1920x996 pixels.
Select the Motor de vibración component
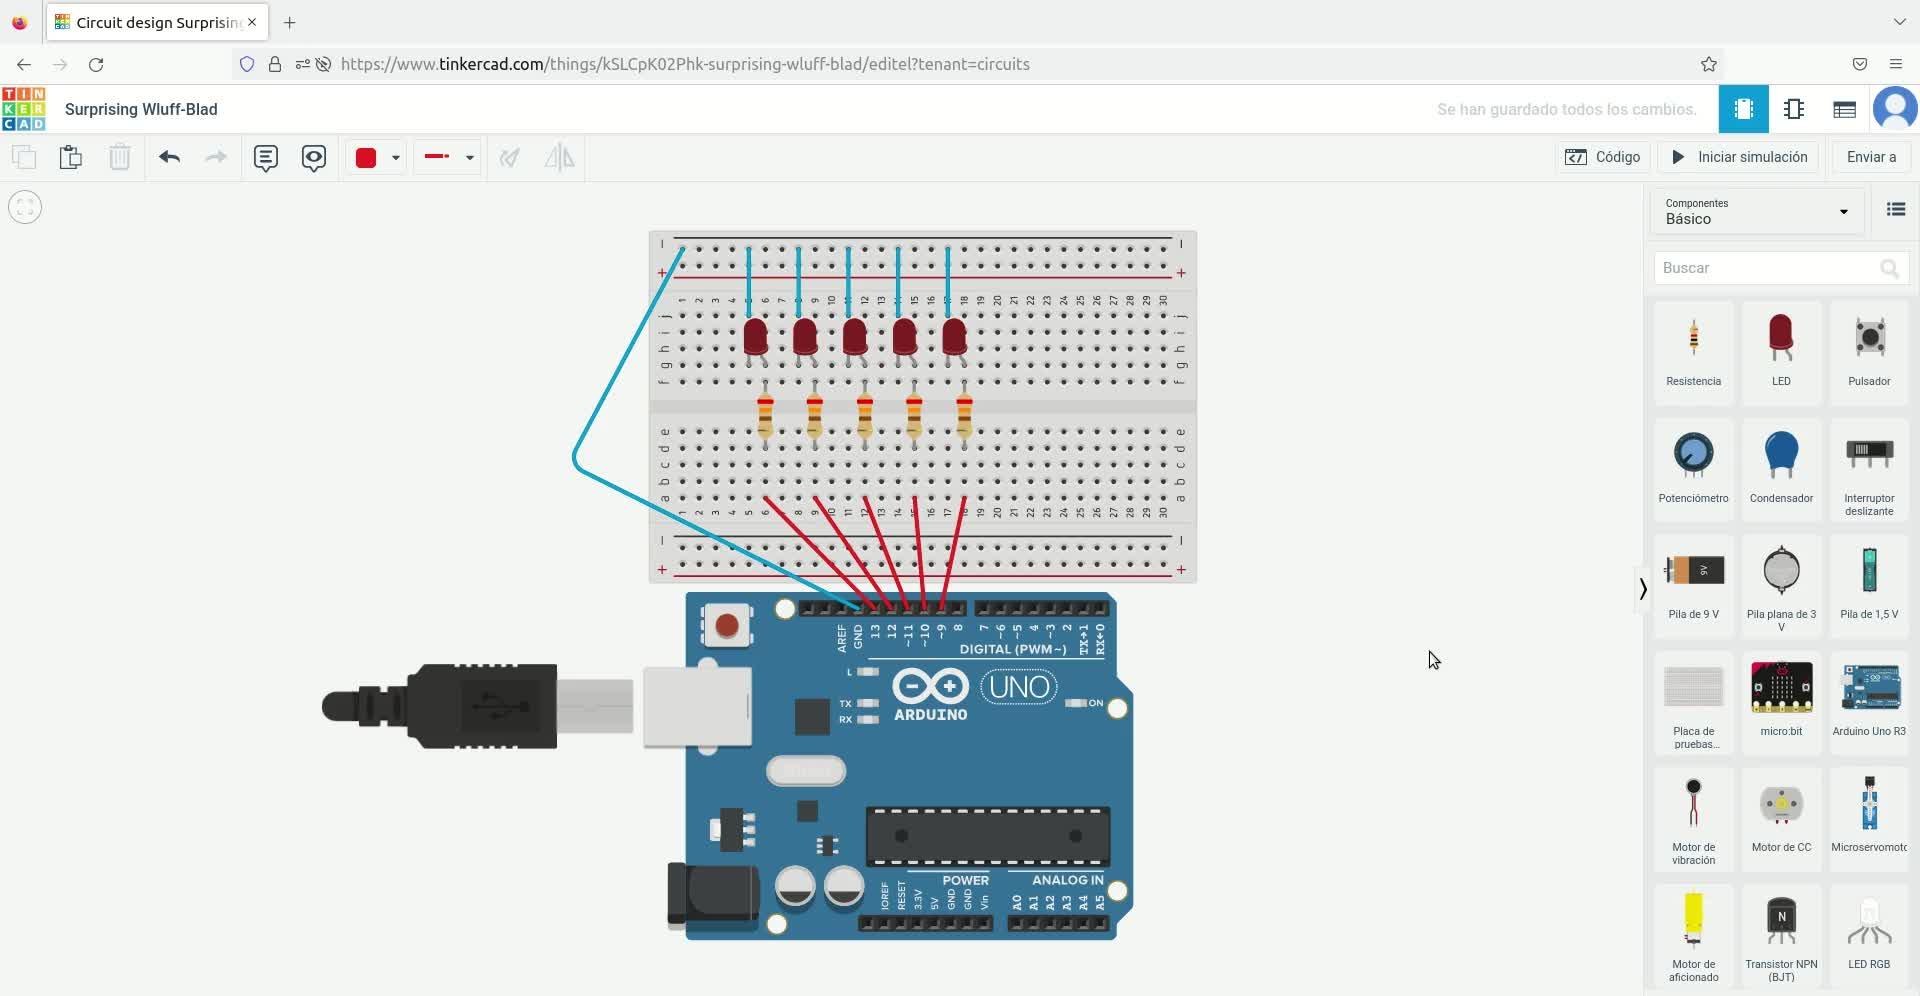[x=1693, y=818]
